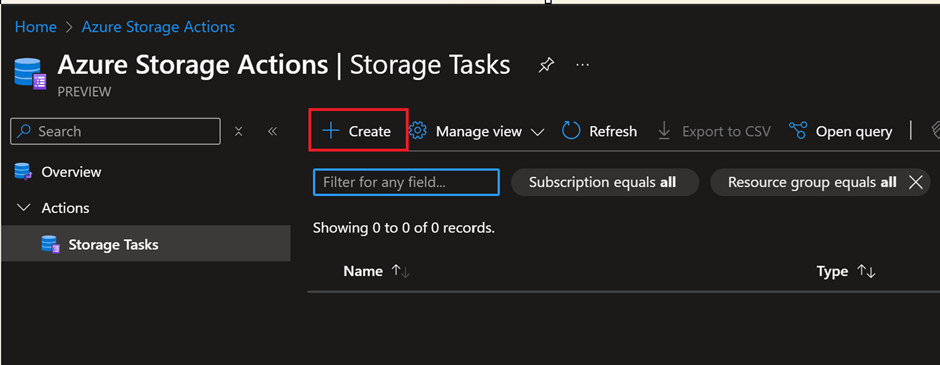This screenshot has height=365, width=940.
Task: Collapse the sidebar with double-chevron icon
Action: (x=272, y=131)
